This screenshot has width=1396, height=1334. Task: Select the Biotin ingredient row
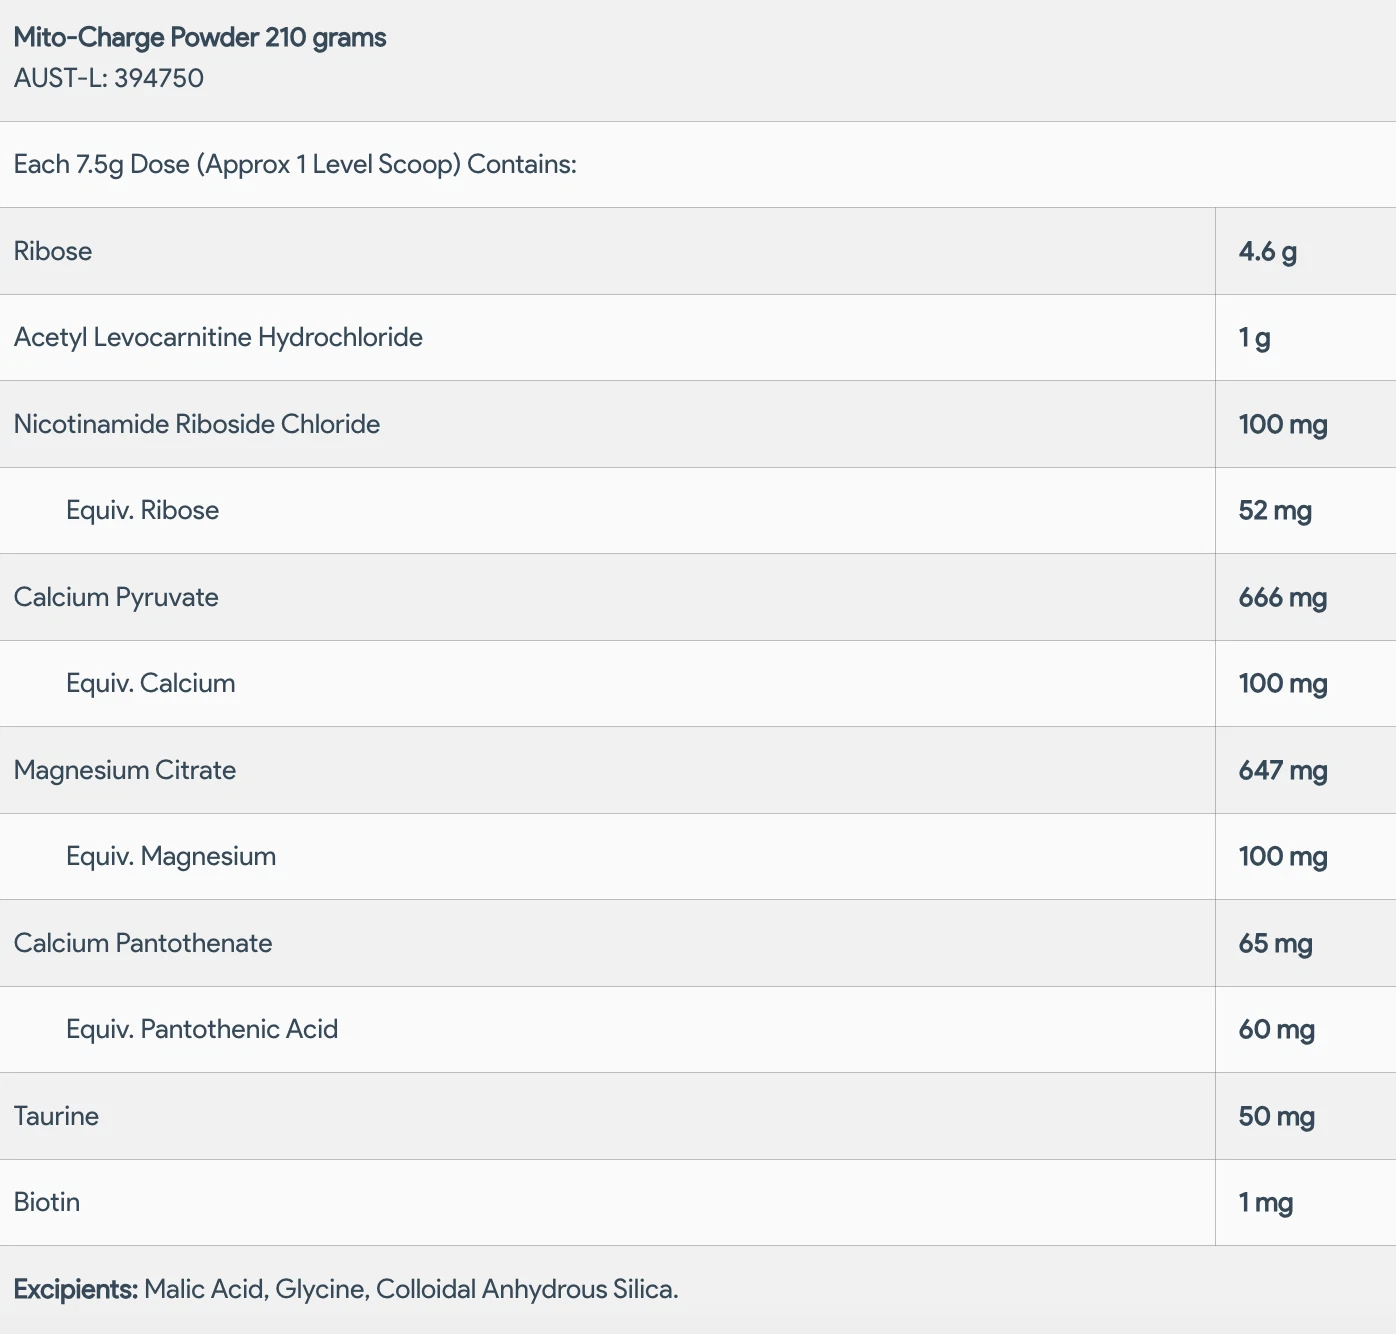coord(698,1203)
